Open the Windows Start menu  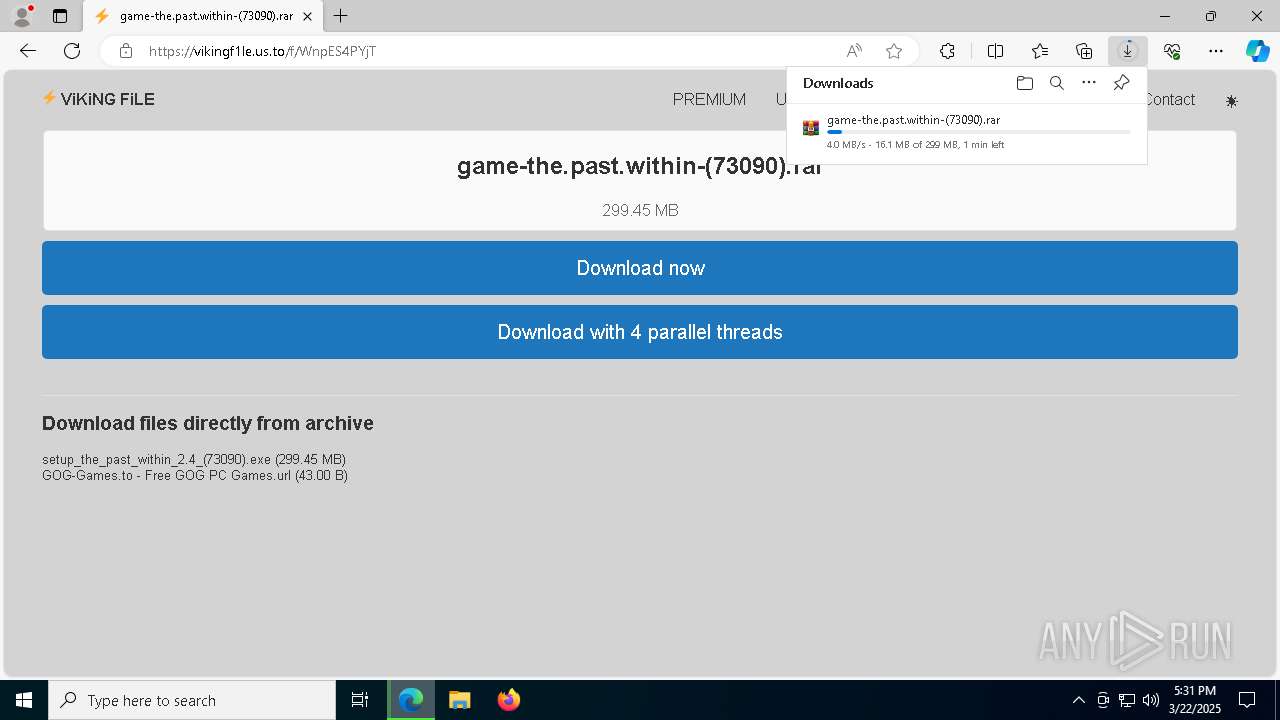tap(24, 700)
